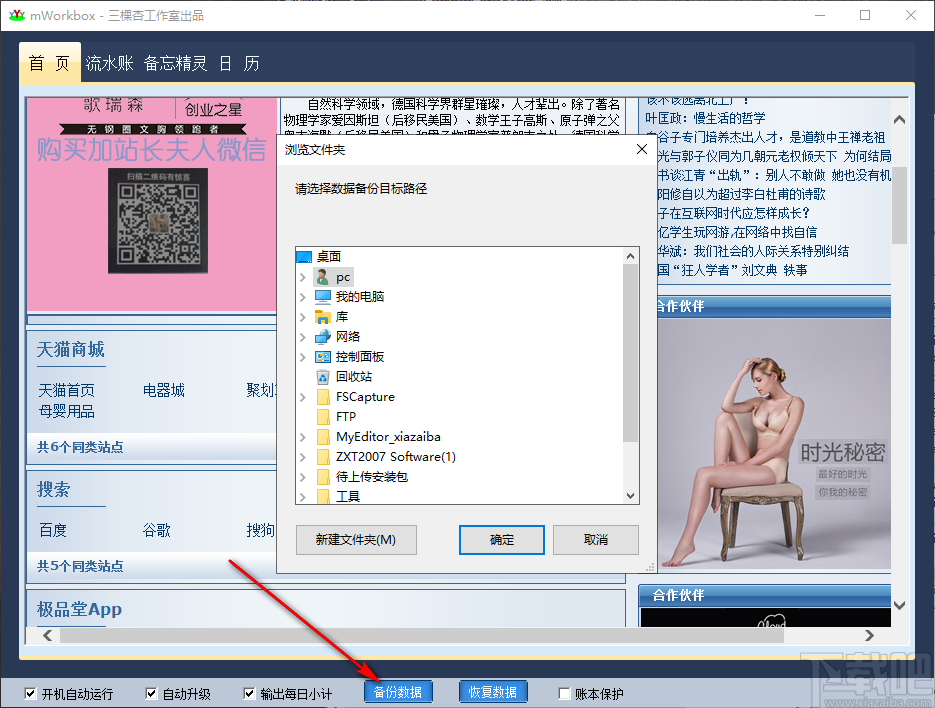The height and width of the screenshot is (708, 935).
Task: Click the FSCapture folder icon
Action: point(323,397)
